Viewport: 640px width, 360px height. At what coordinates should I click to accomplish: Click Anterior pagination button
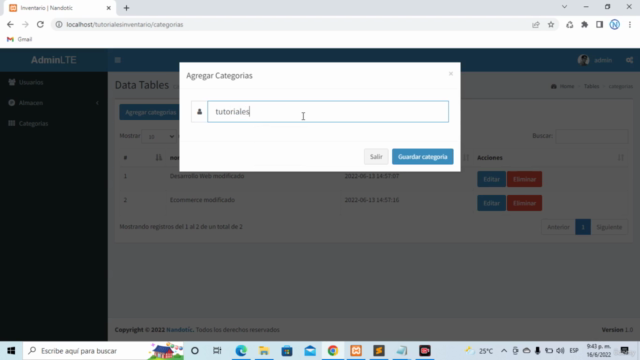pyautogui.click(x=558, y=227)
